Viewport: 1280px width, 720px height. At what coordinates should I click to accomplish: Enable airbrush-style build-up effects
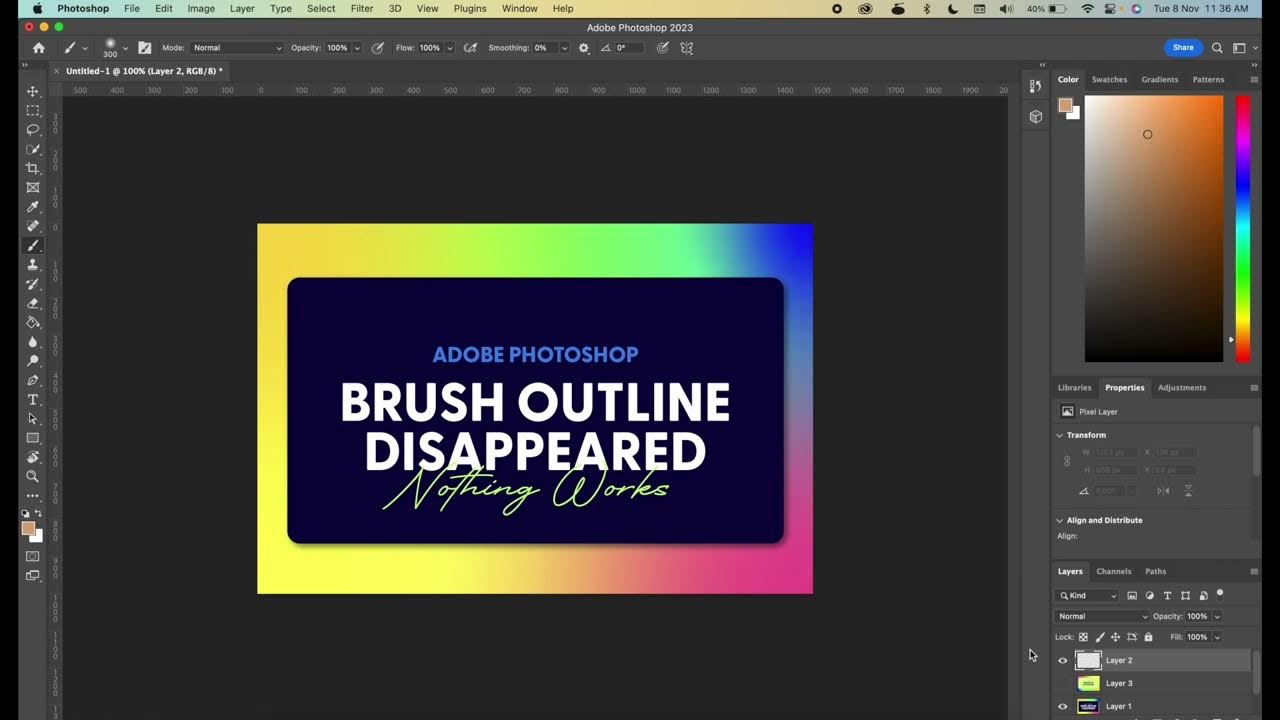(470, 48)
